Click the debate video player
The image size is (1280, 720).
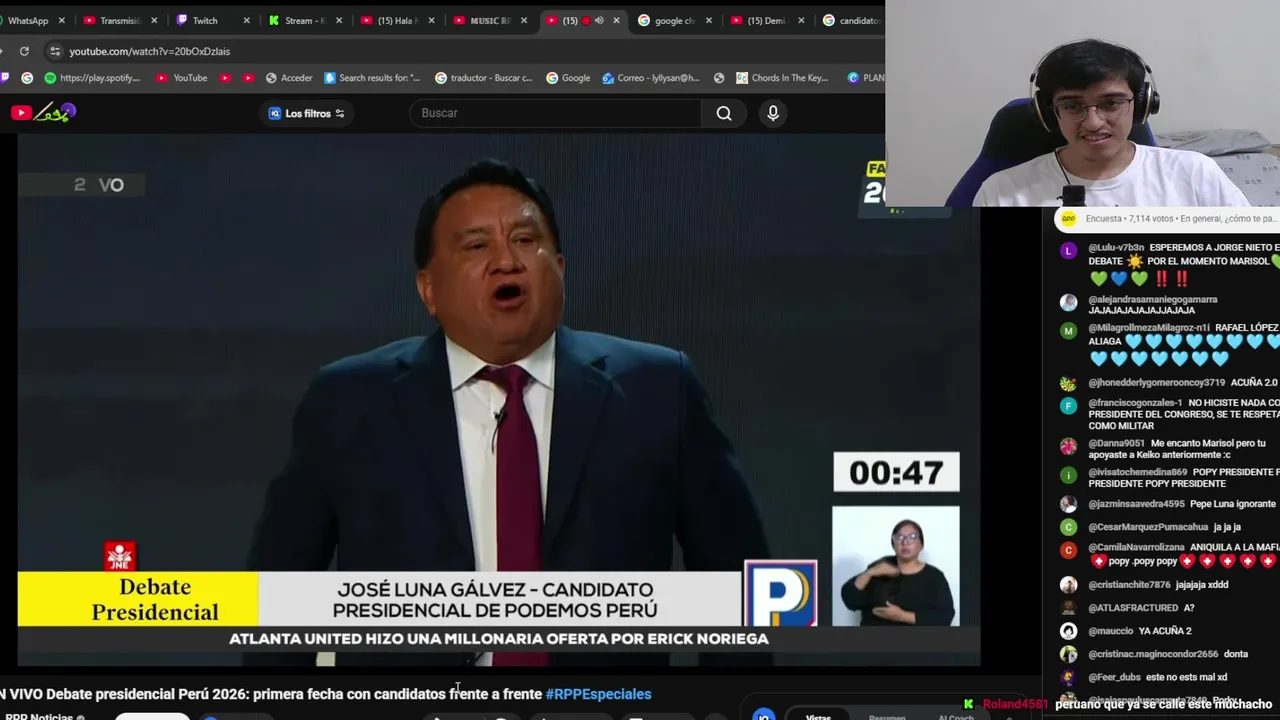[x=498, y=399]
